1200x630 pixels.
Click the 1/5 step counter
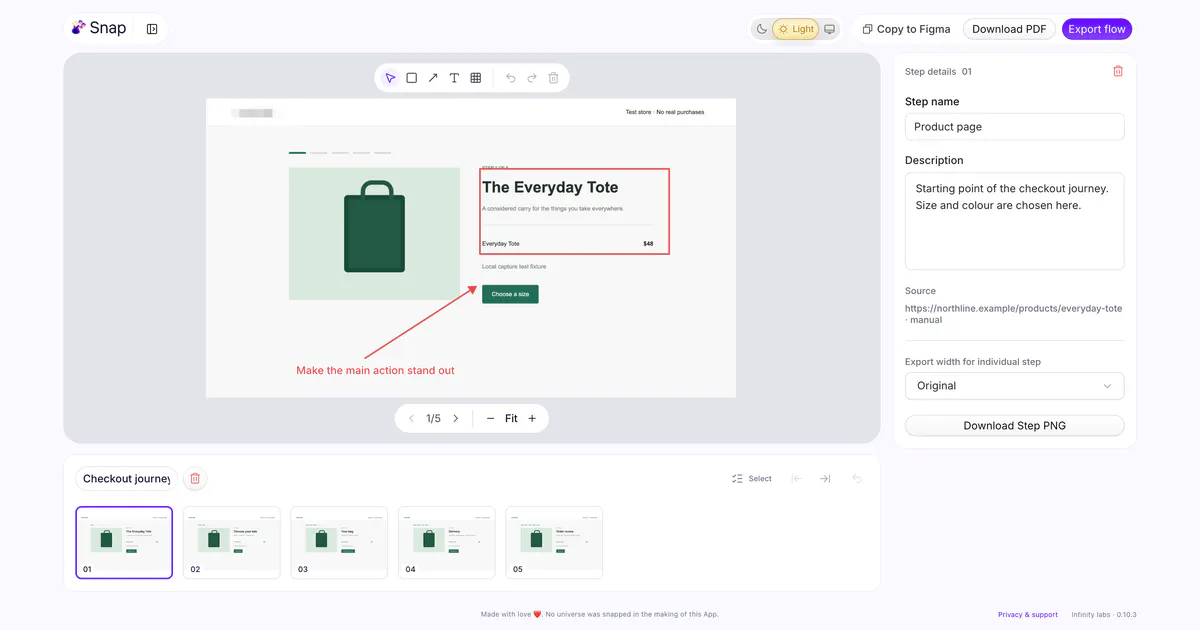coord(433,419)
